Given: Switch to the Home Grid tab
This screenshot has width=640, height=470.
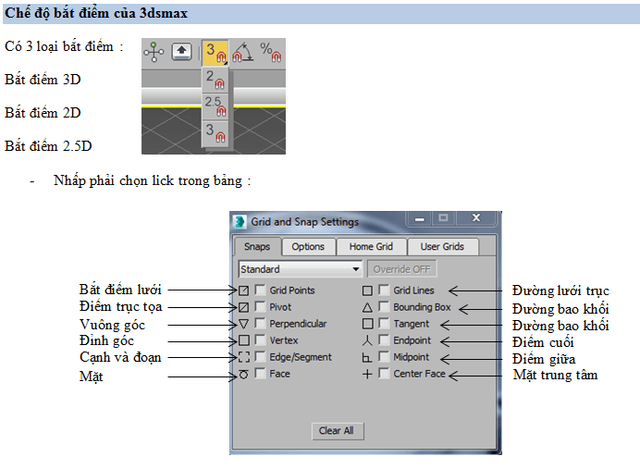Looking at the screenshot, I should pos(371,247).
